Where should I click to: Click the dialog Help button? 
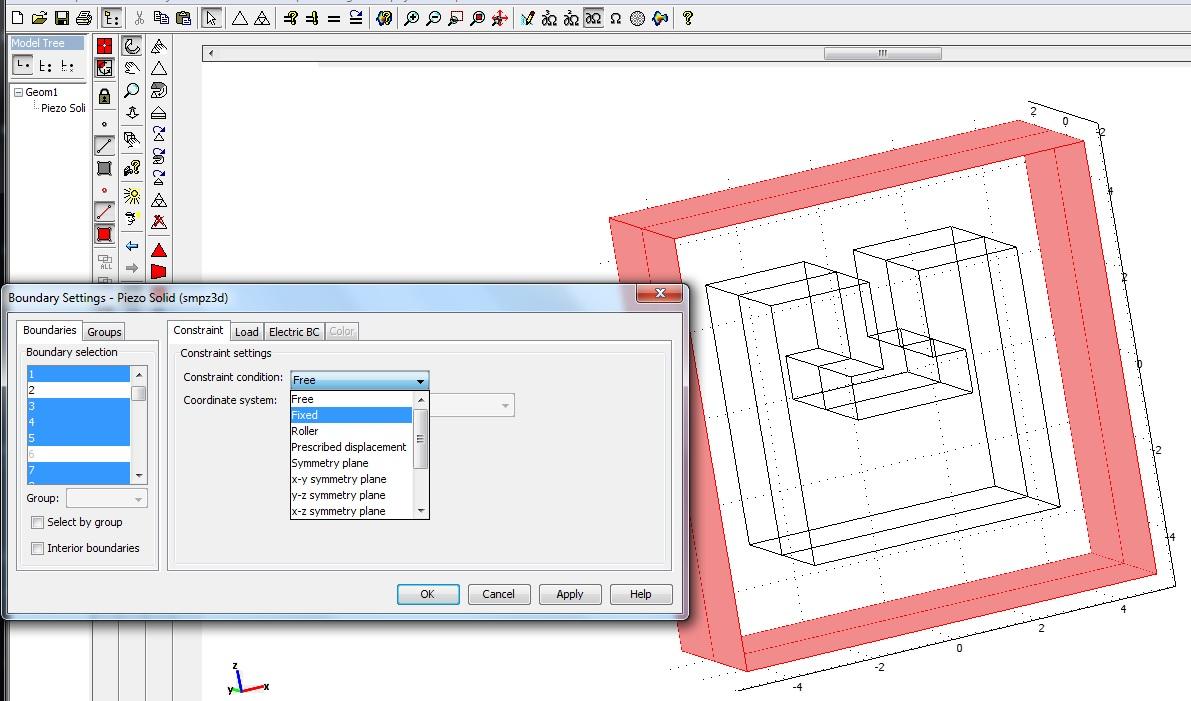click(640, 594)
